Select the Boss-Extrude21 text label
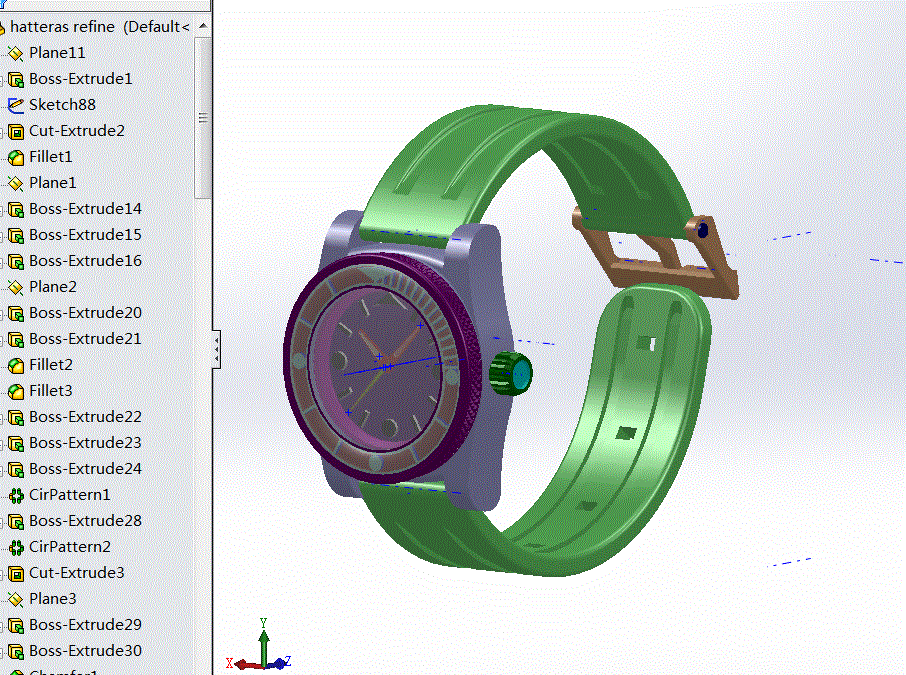 click(85, 339)
